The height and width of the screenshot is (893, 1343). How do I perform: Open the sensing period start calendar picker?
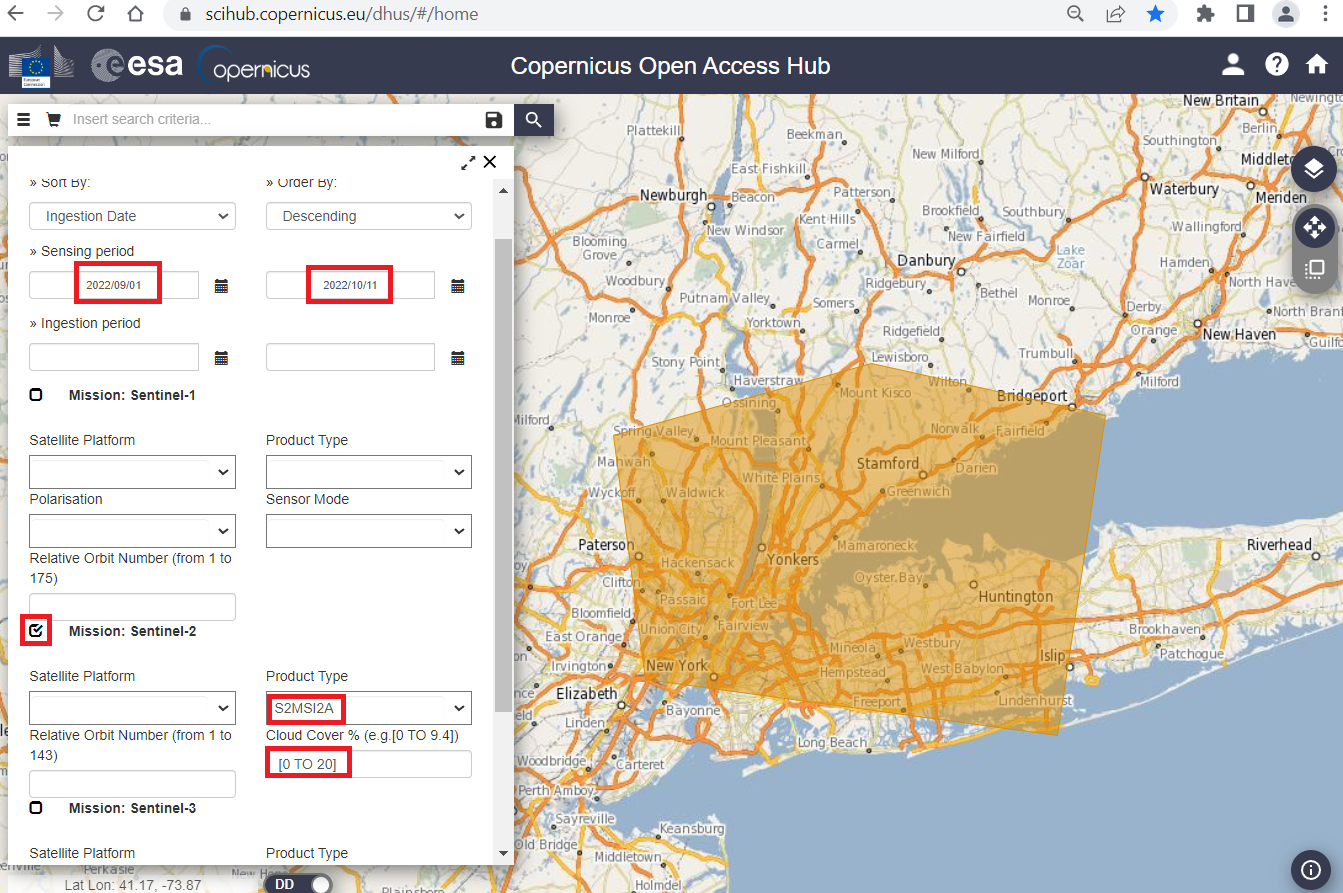point(221,285)
